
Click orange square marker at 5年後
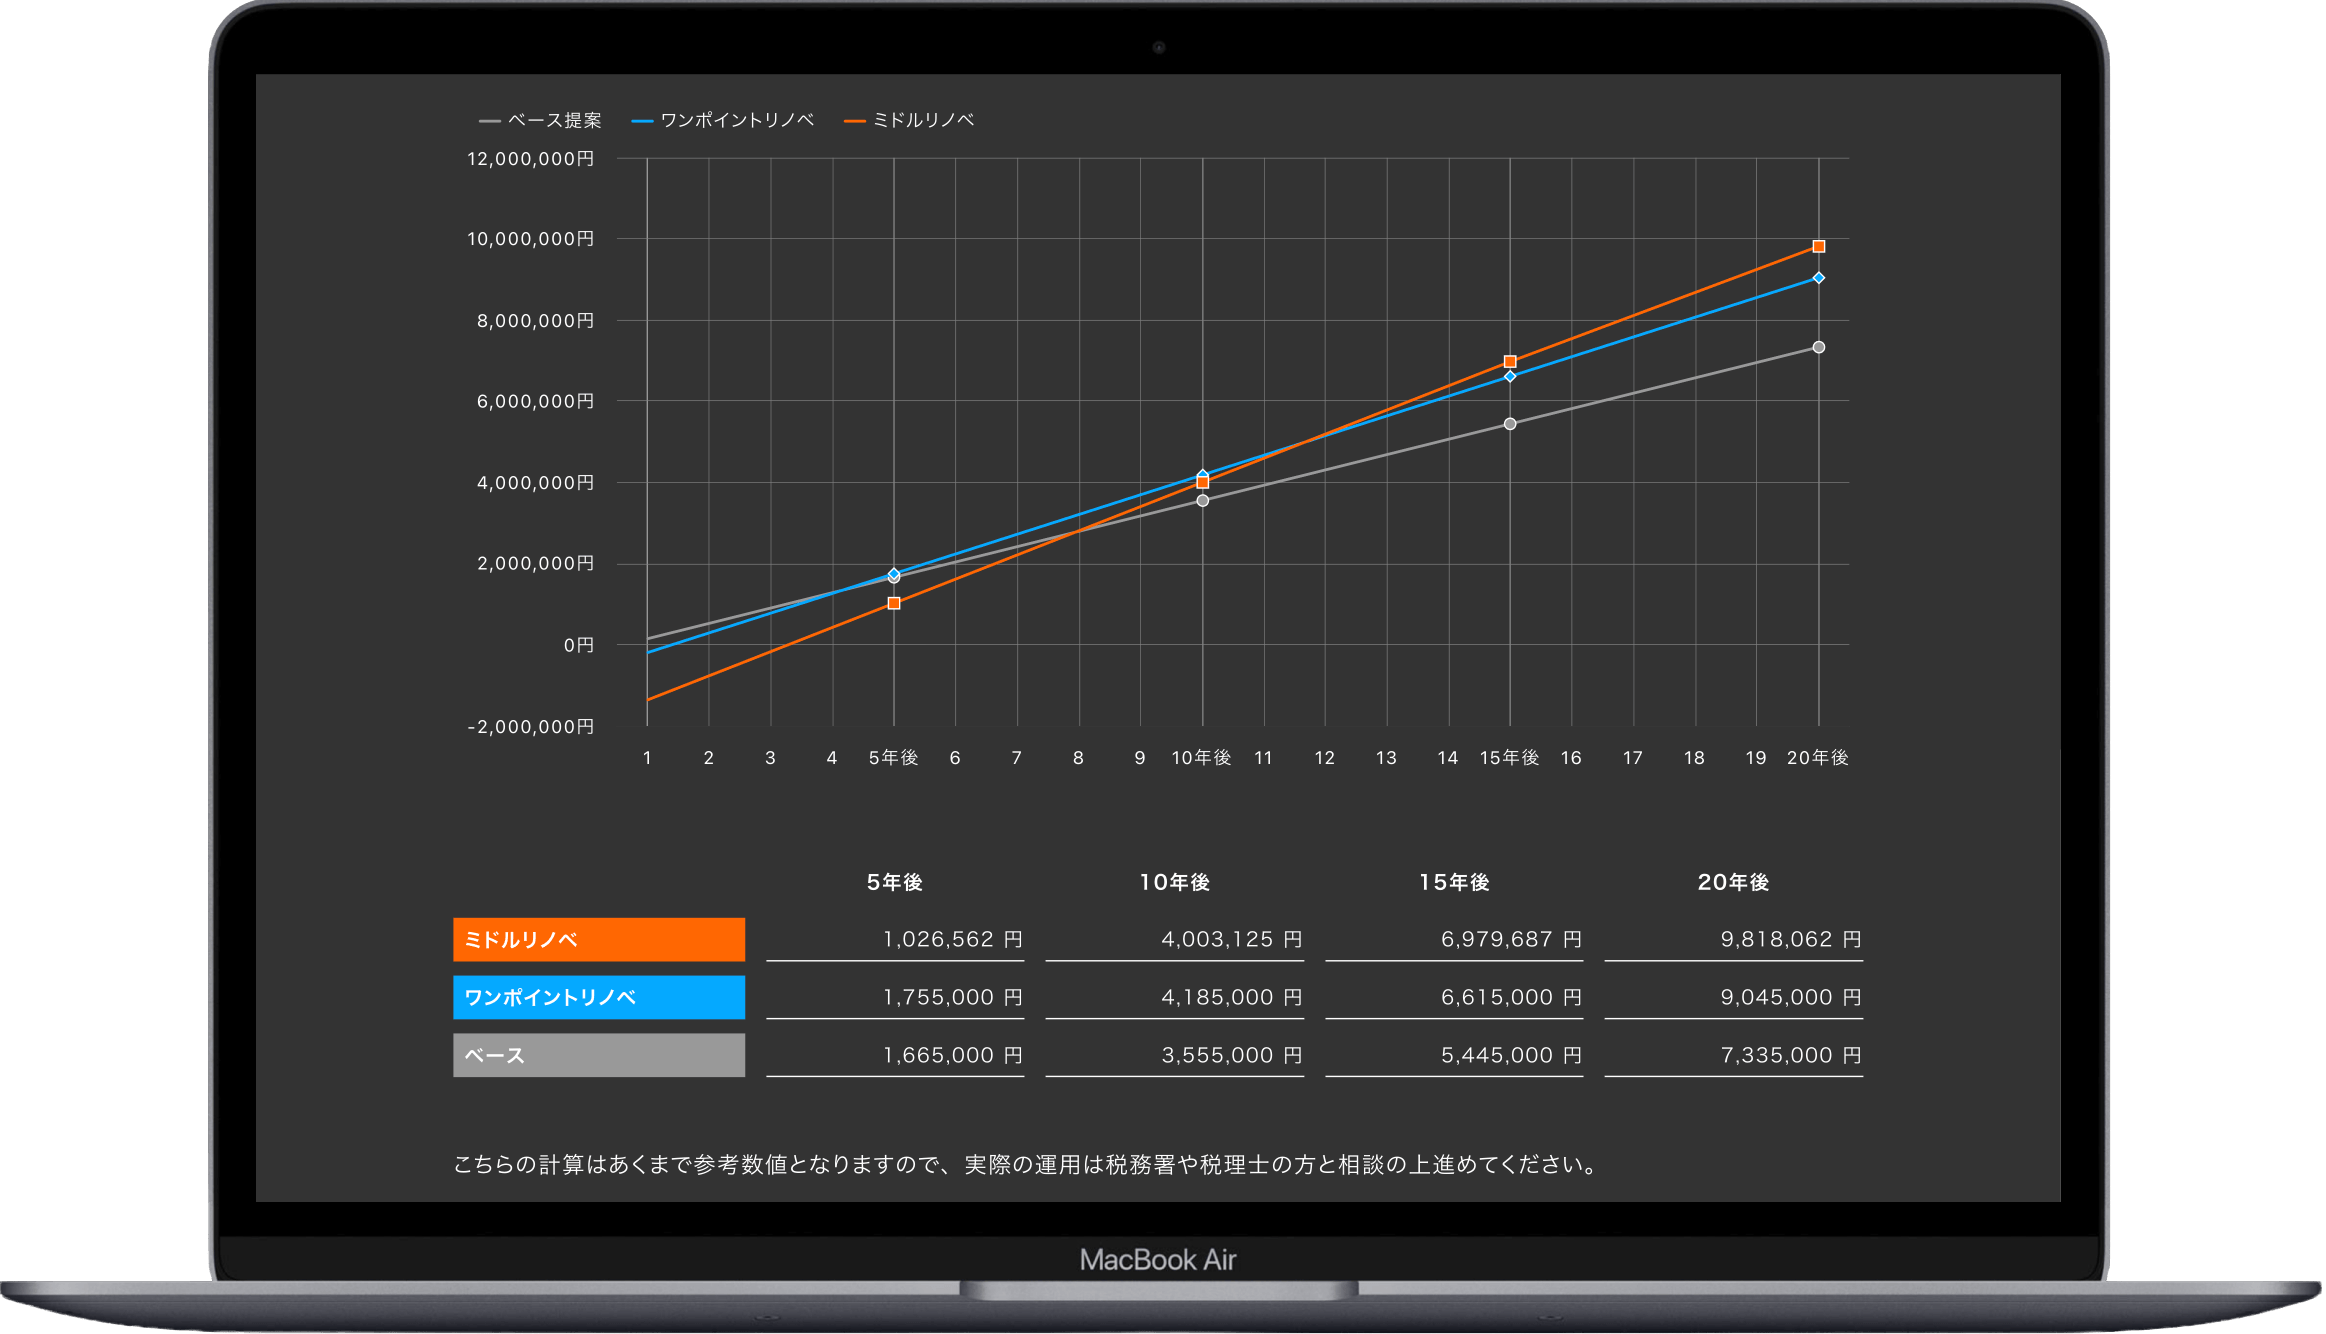coord(894,603)
